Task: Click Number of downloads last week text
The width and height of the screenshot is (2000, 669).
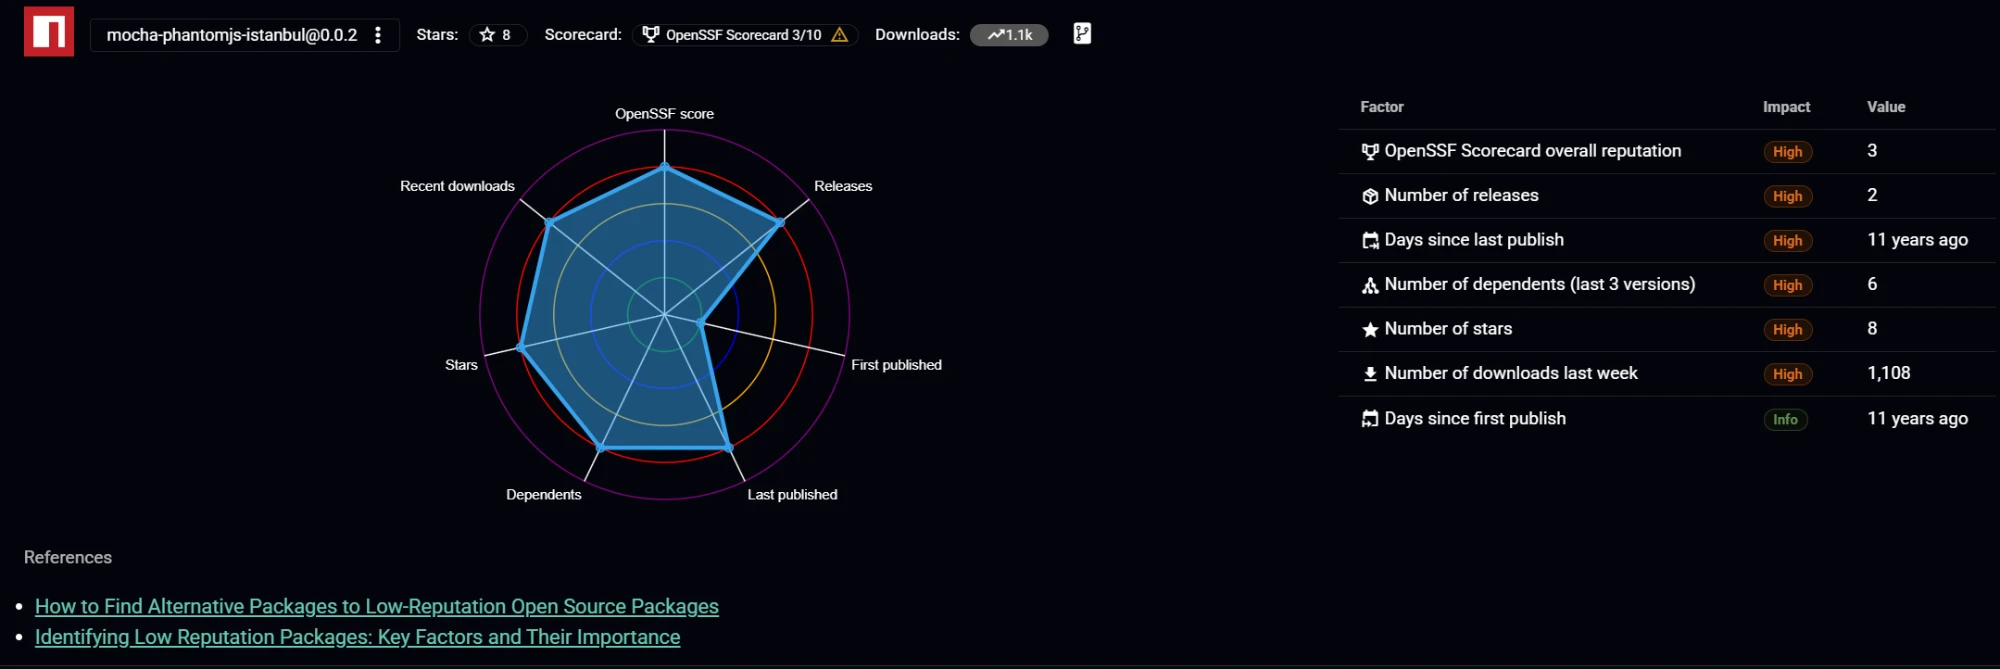Action: click(x=1511, y=373)
